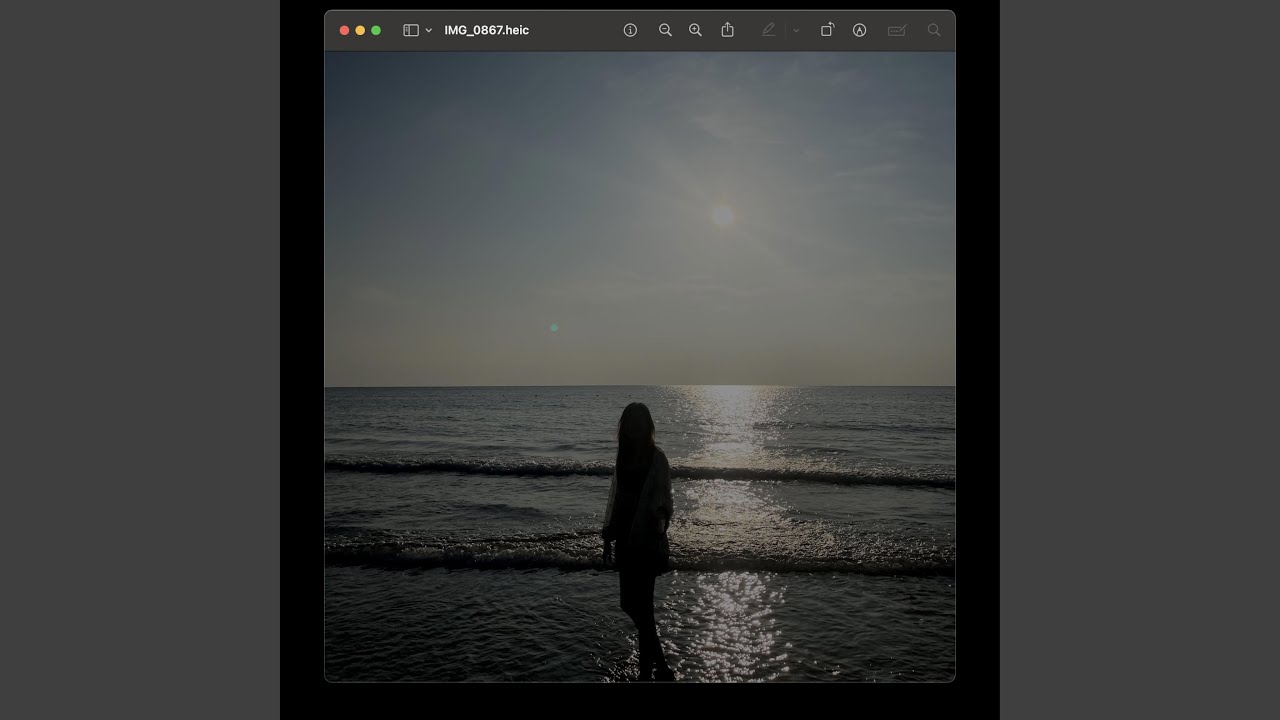Image resolution: width=1280 pixels, height=720 pixels.
Task: Show the Markup toolbar
Action: pyautogui.click(x=859, y=30)
